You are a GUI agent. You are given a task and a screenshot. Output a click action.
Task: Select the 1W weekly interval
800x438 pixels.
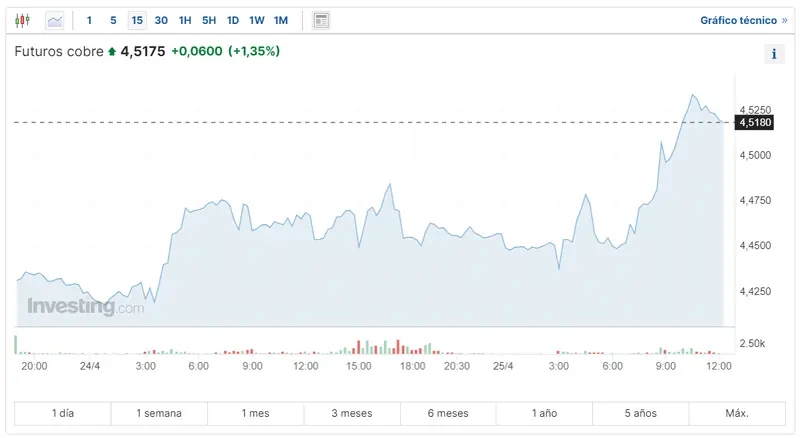point(257,20)
